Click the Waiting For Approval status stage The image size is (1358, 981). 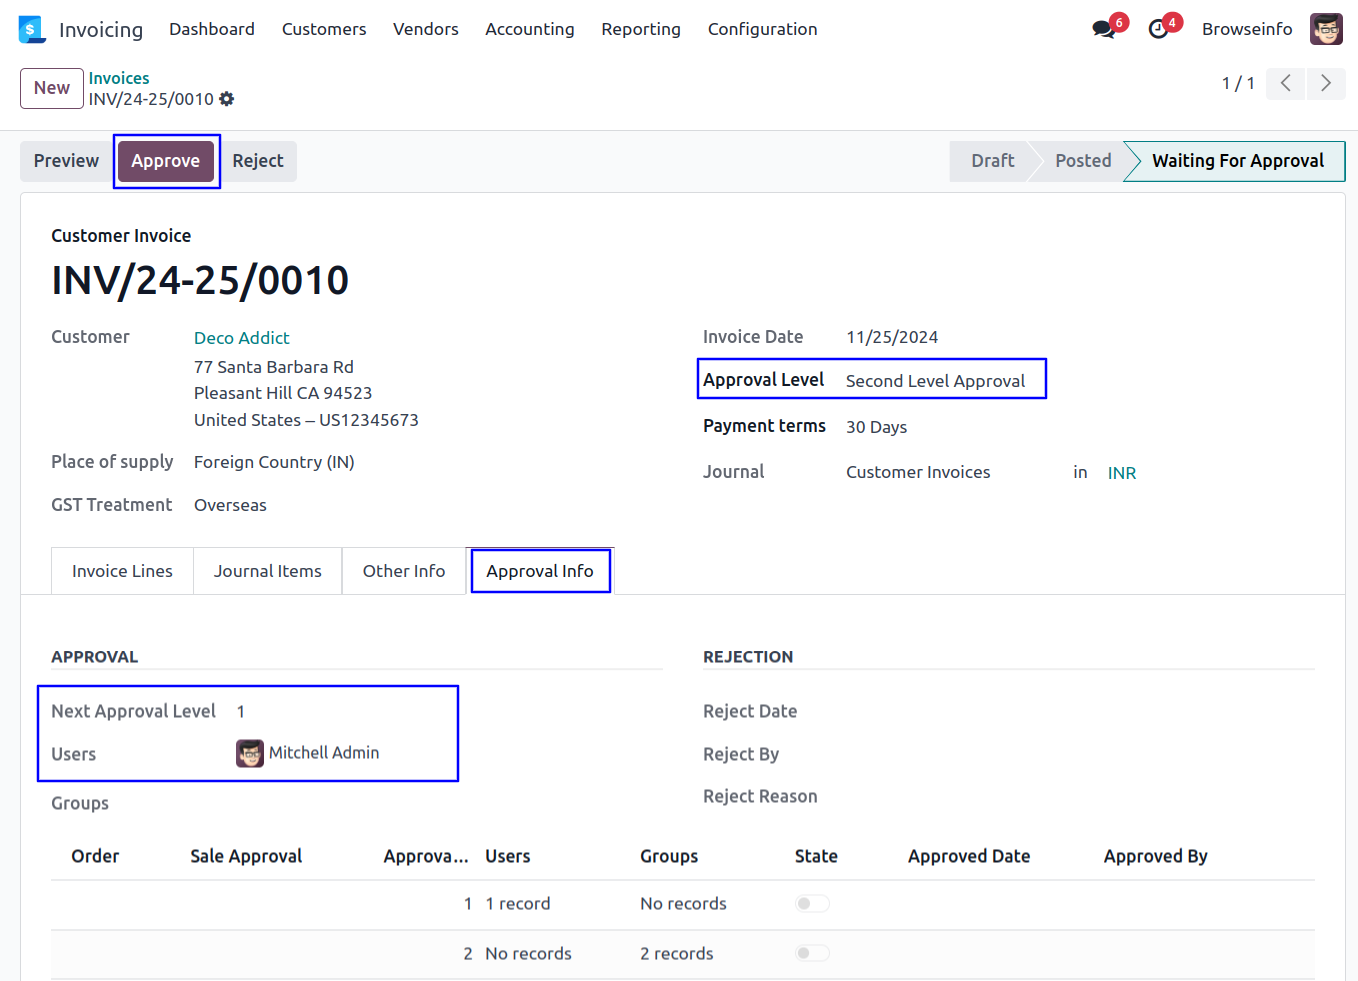(1237, 161)
